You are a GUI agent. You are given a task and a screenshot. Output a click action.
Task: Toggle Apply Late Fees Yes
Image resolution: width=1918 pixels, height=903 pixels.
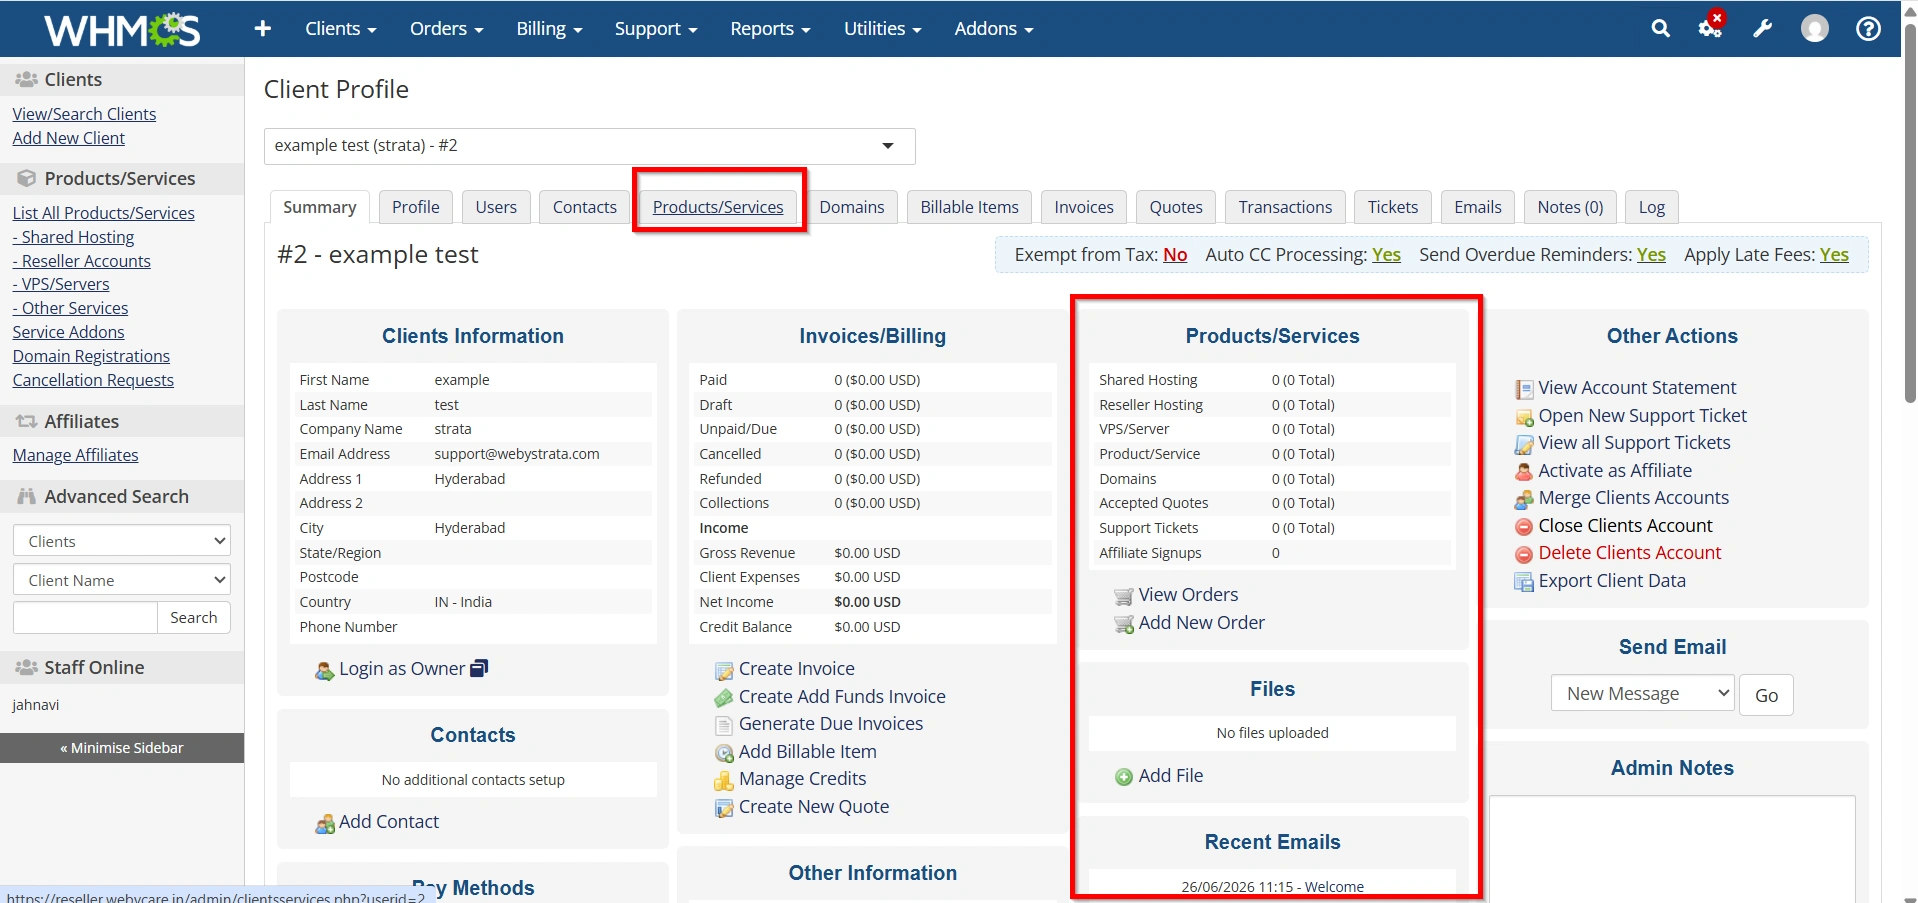[x=1834, y=255]
